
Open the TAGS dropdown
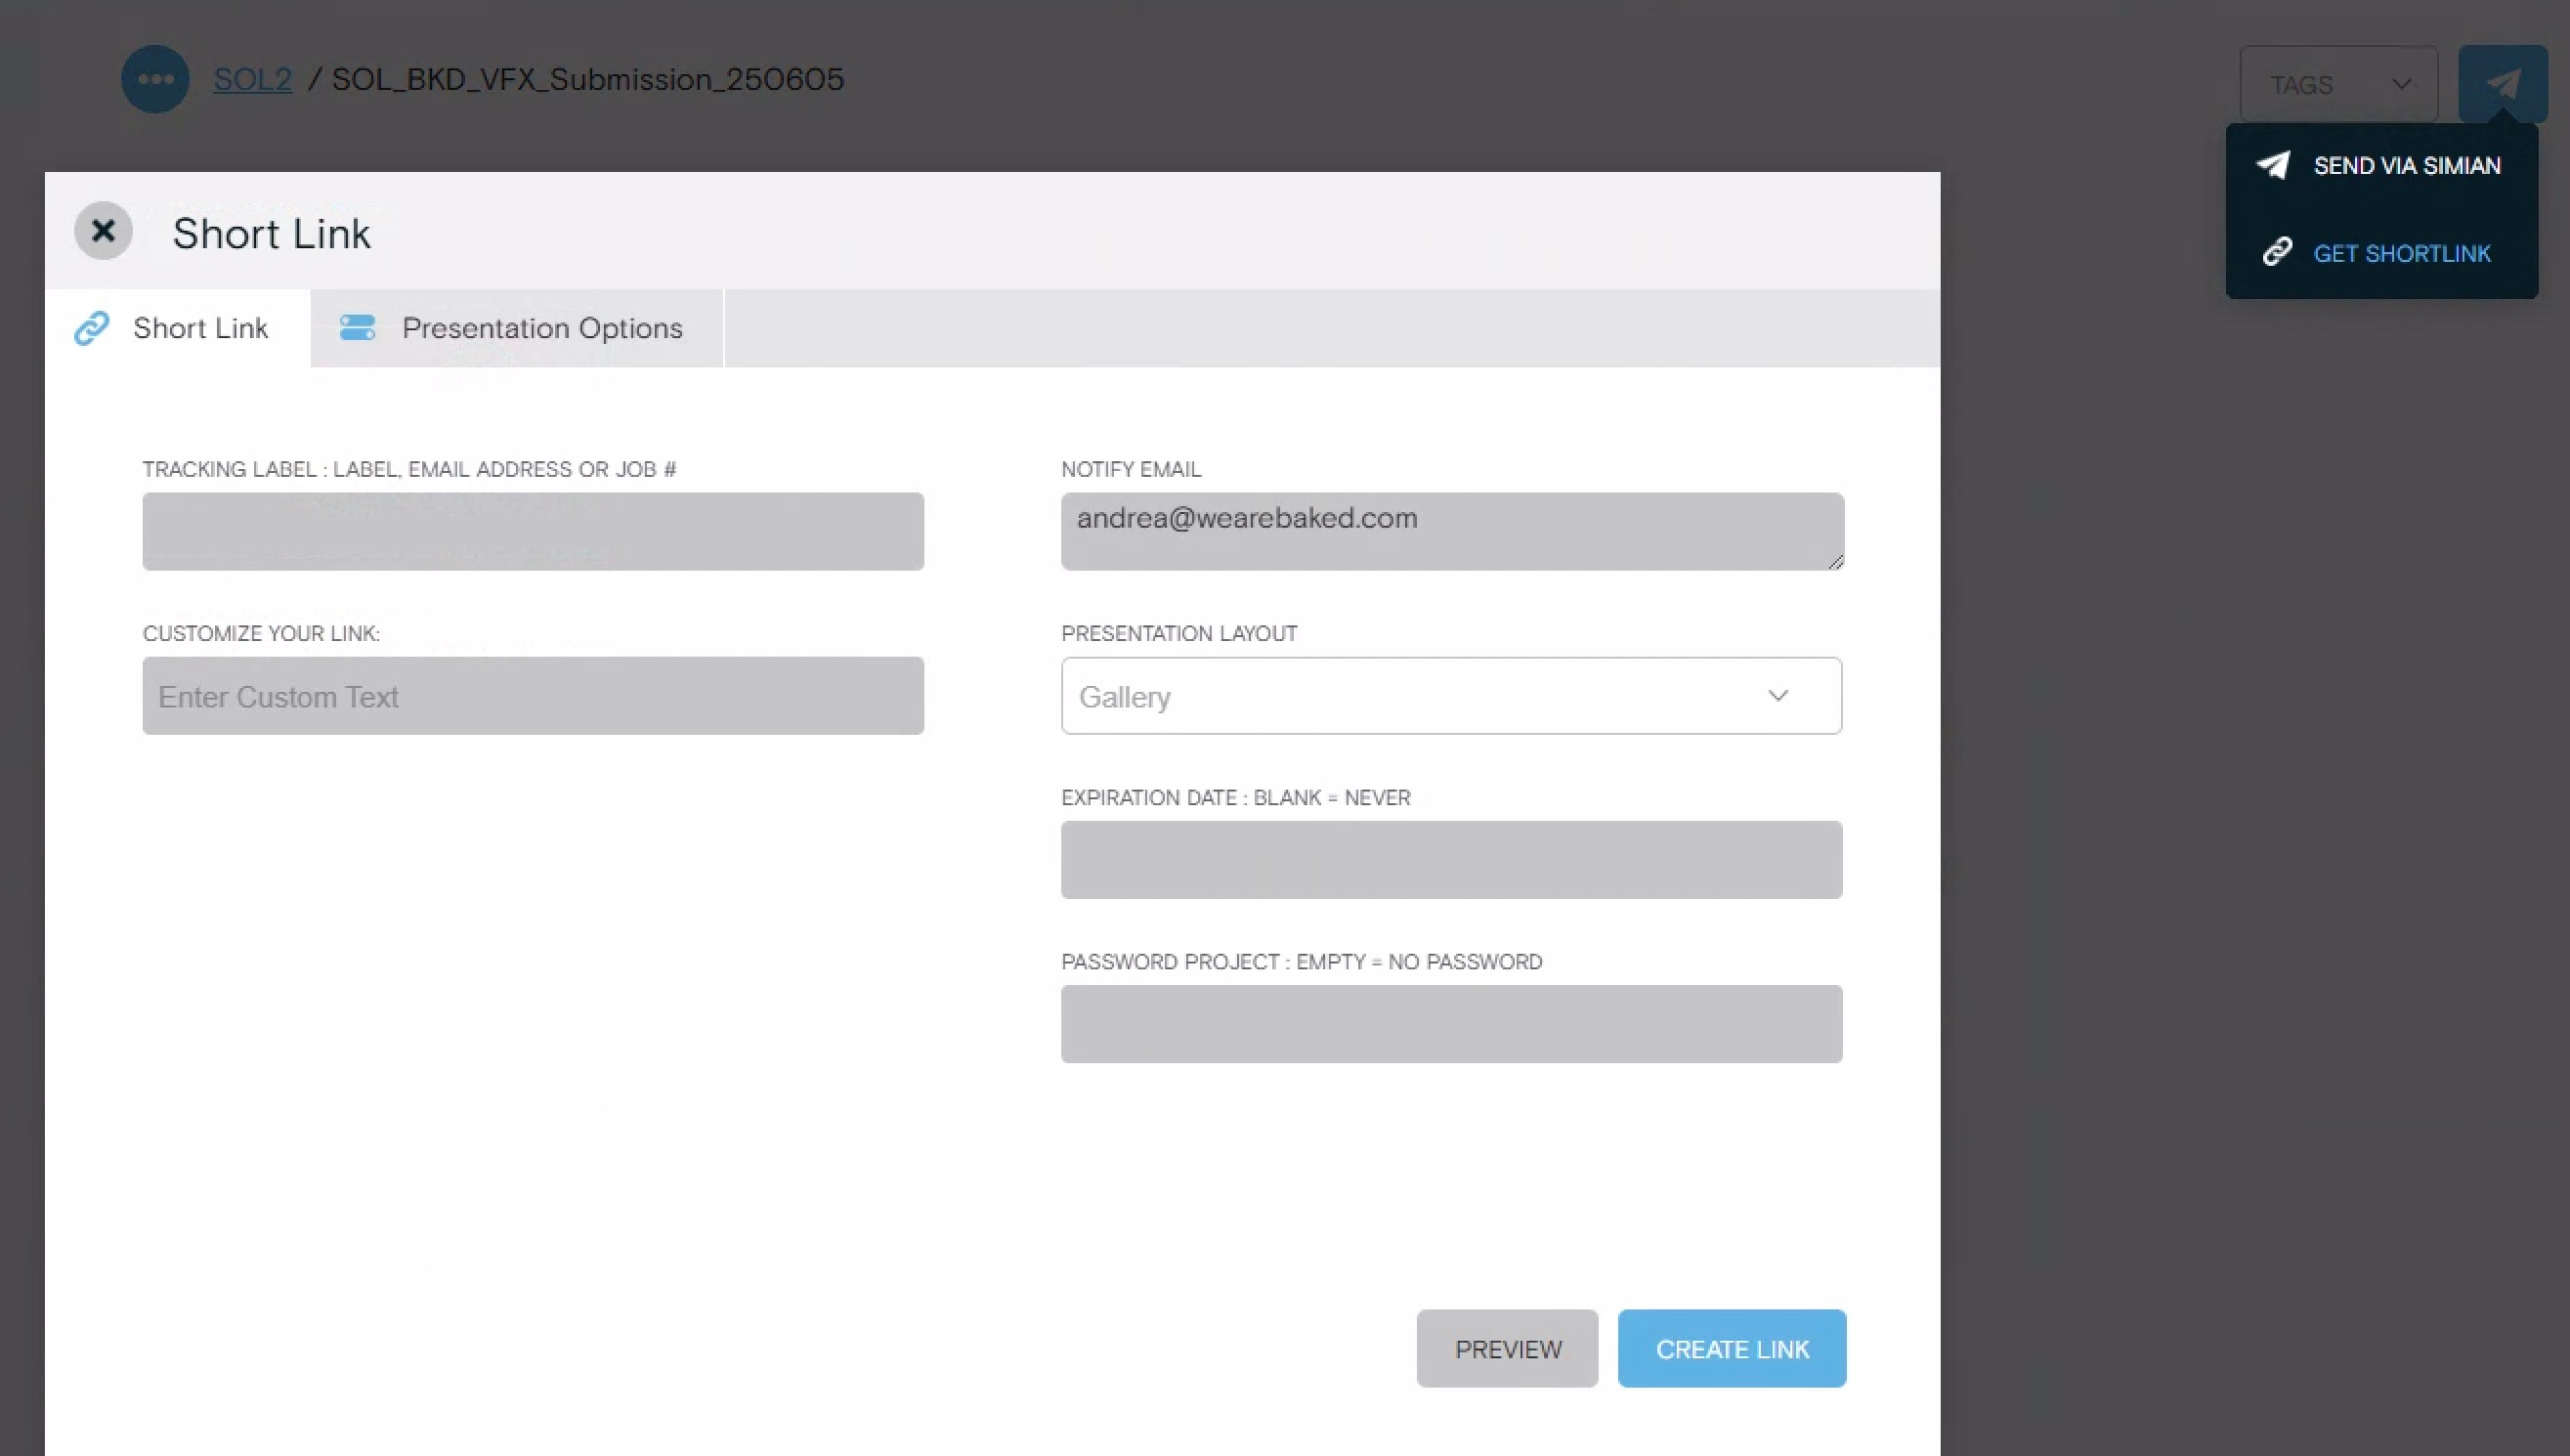point(2338,84)
